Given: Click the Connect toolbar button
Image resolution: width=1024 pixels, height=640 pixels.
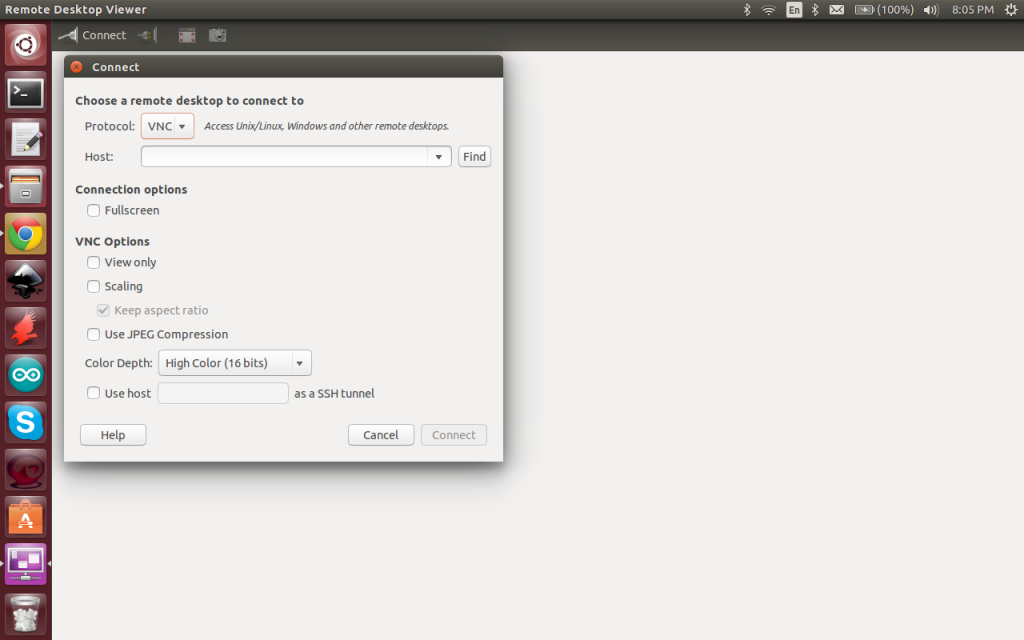Looking at the screenshot, I should [x=92, y=35].
